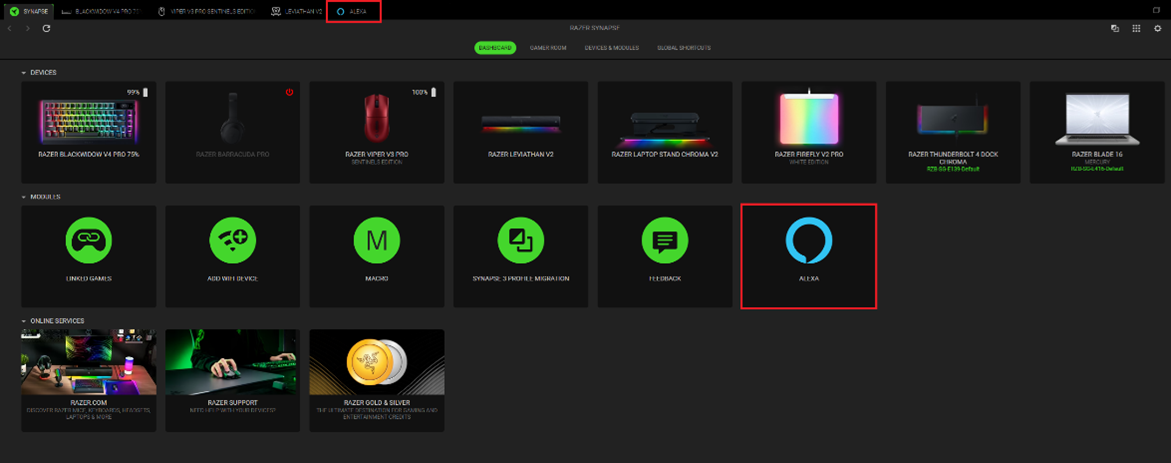Image resolution: width=1171 pixels, height=463 pixels.
Task: Open the Razer Leviathan V2 device card
Action: coord(521,132)
